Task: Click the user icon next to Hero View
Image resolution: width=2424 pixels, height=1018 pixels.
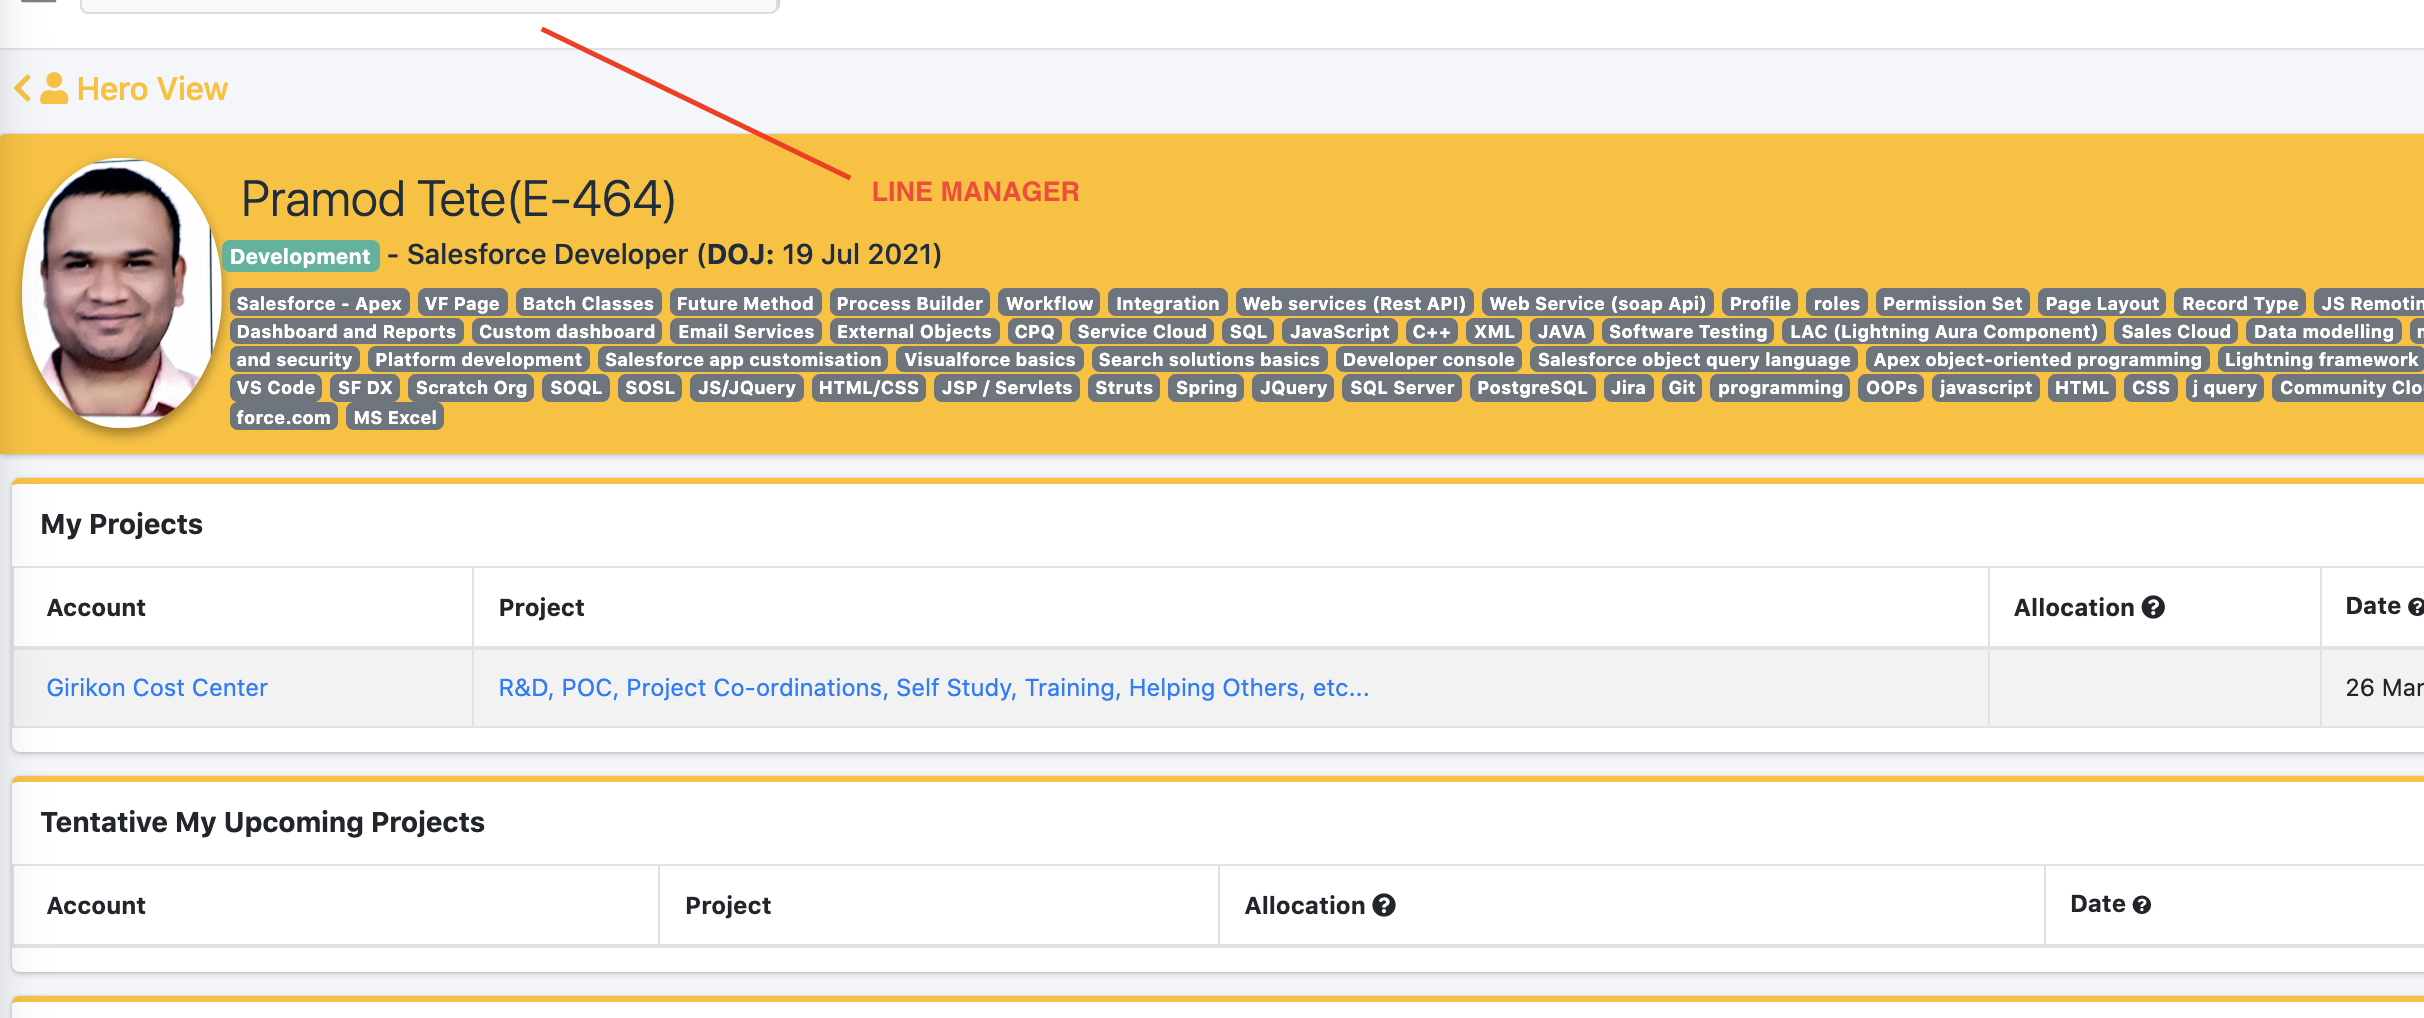Action: [x=54, y=88]
